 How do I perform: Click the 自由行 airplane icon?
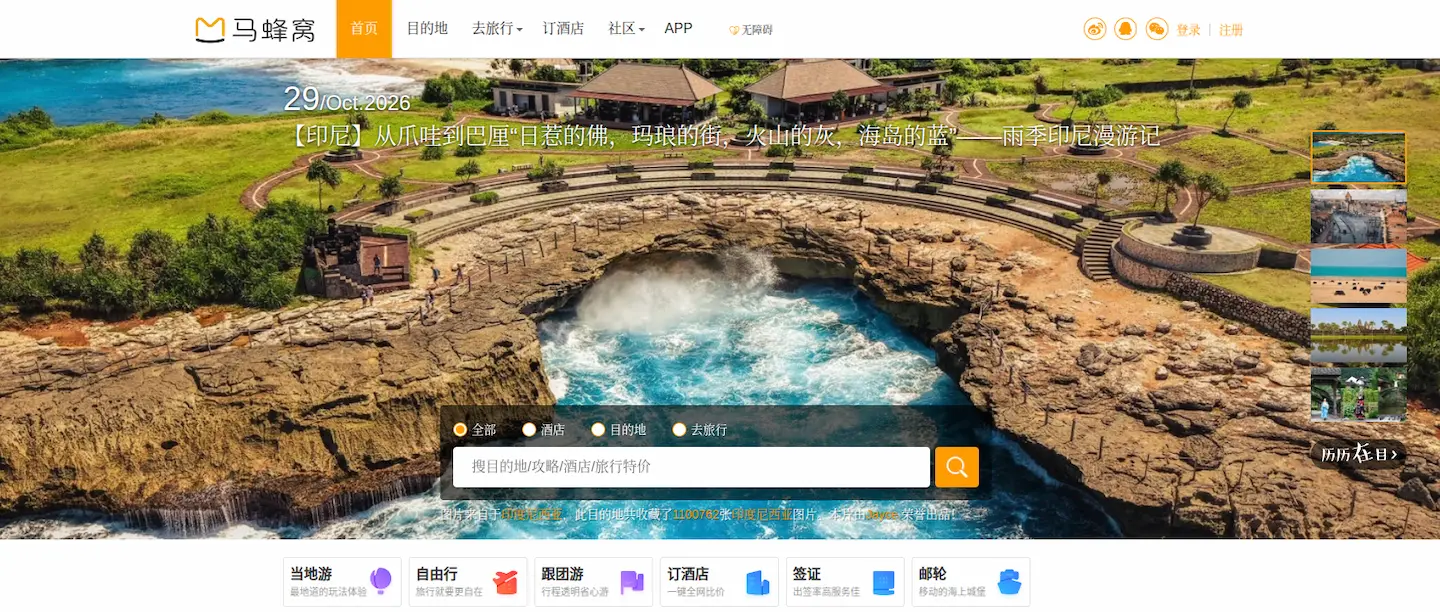506,582
